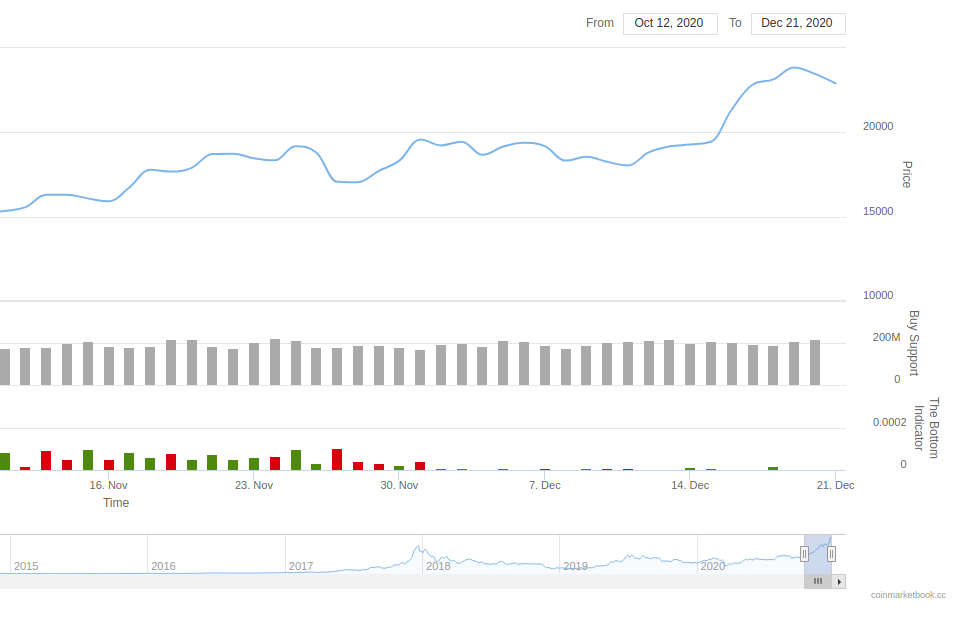The width and height of the screenshot is (969, 622).
Task: Click the last gray Buy Support bar
Action: click(815, 362)
